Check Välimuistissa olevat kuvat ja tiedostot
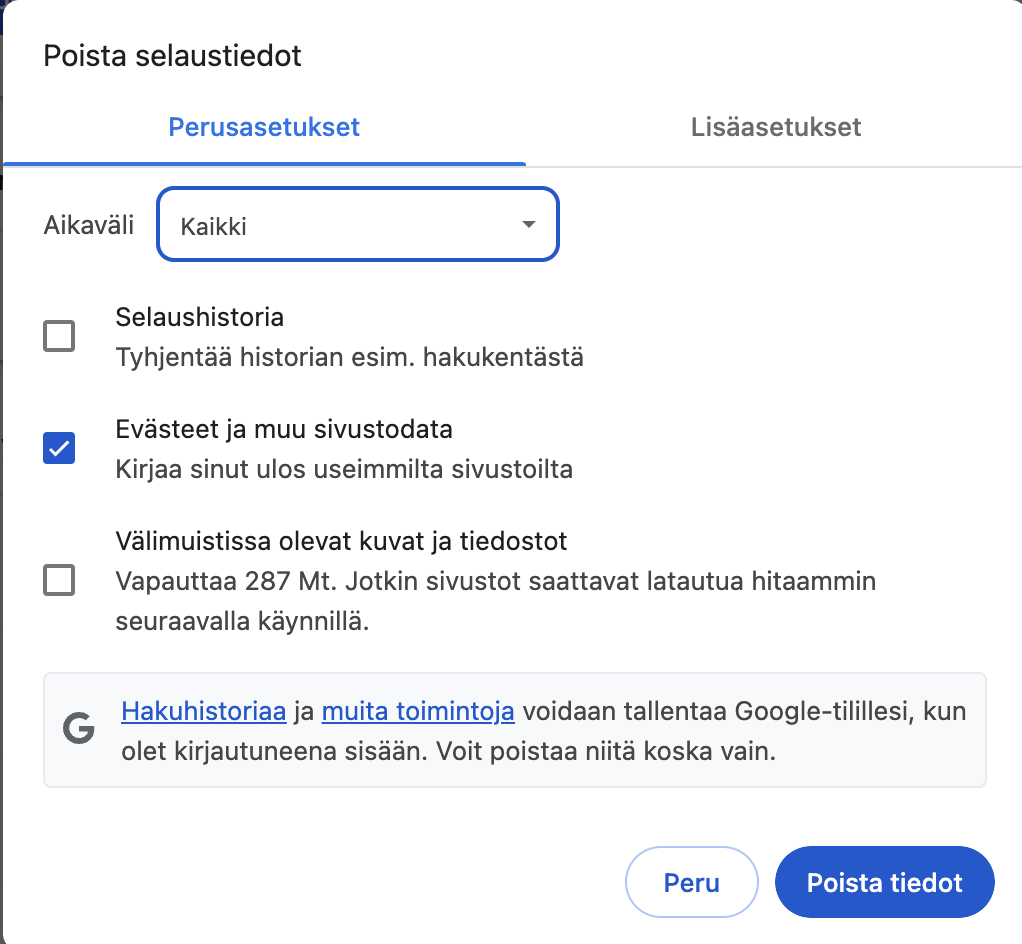The height and width of the screenshot is (944, 1022). [59, 580]
